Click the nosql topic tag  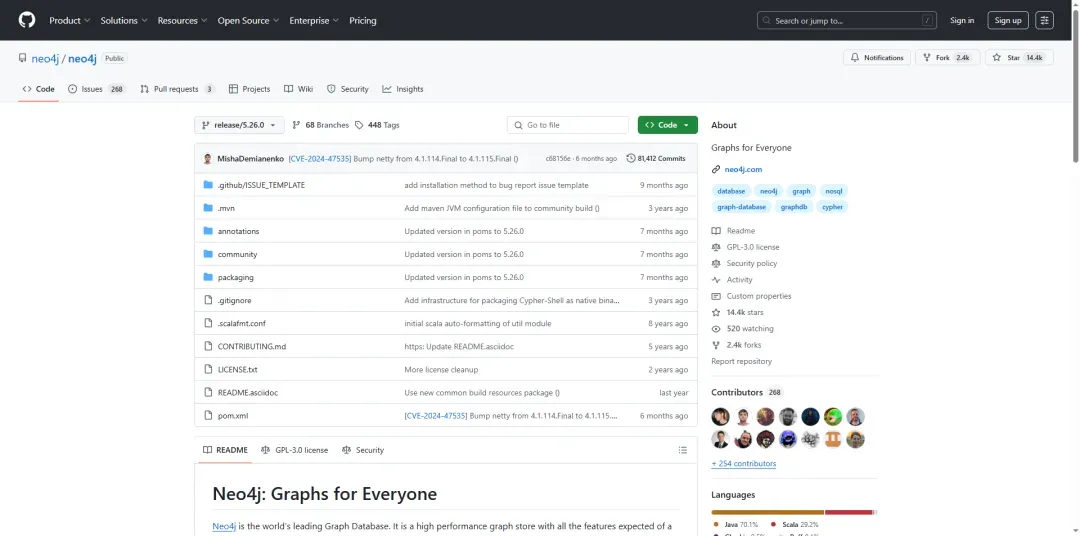833,191
